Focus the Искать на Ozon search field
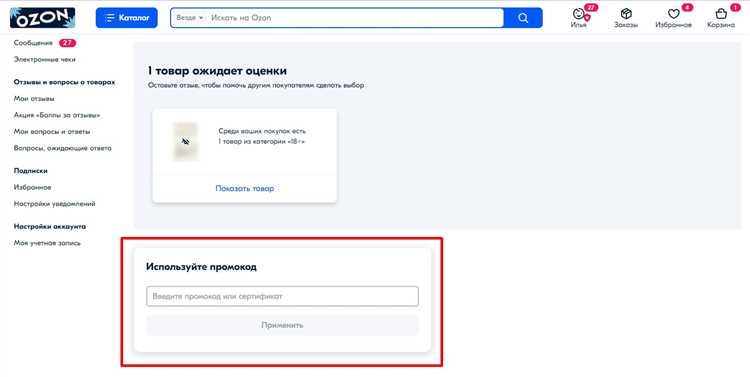Viewport: 750px width, 377px height. pyautogui.click(x=355, y=18)
